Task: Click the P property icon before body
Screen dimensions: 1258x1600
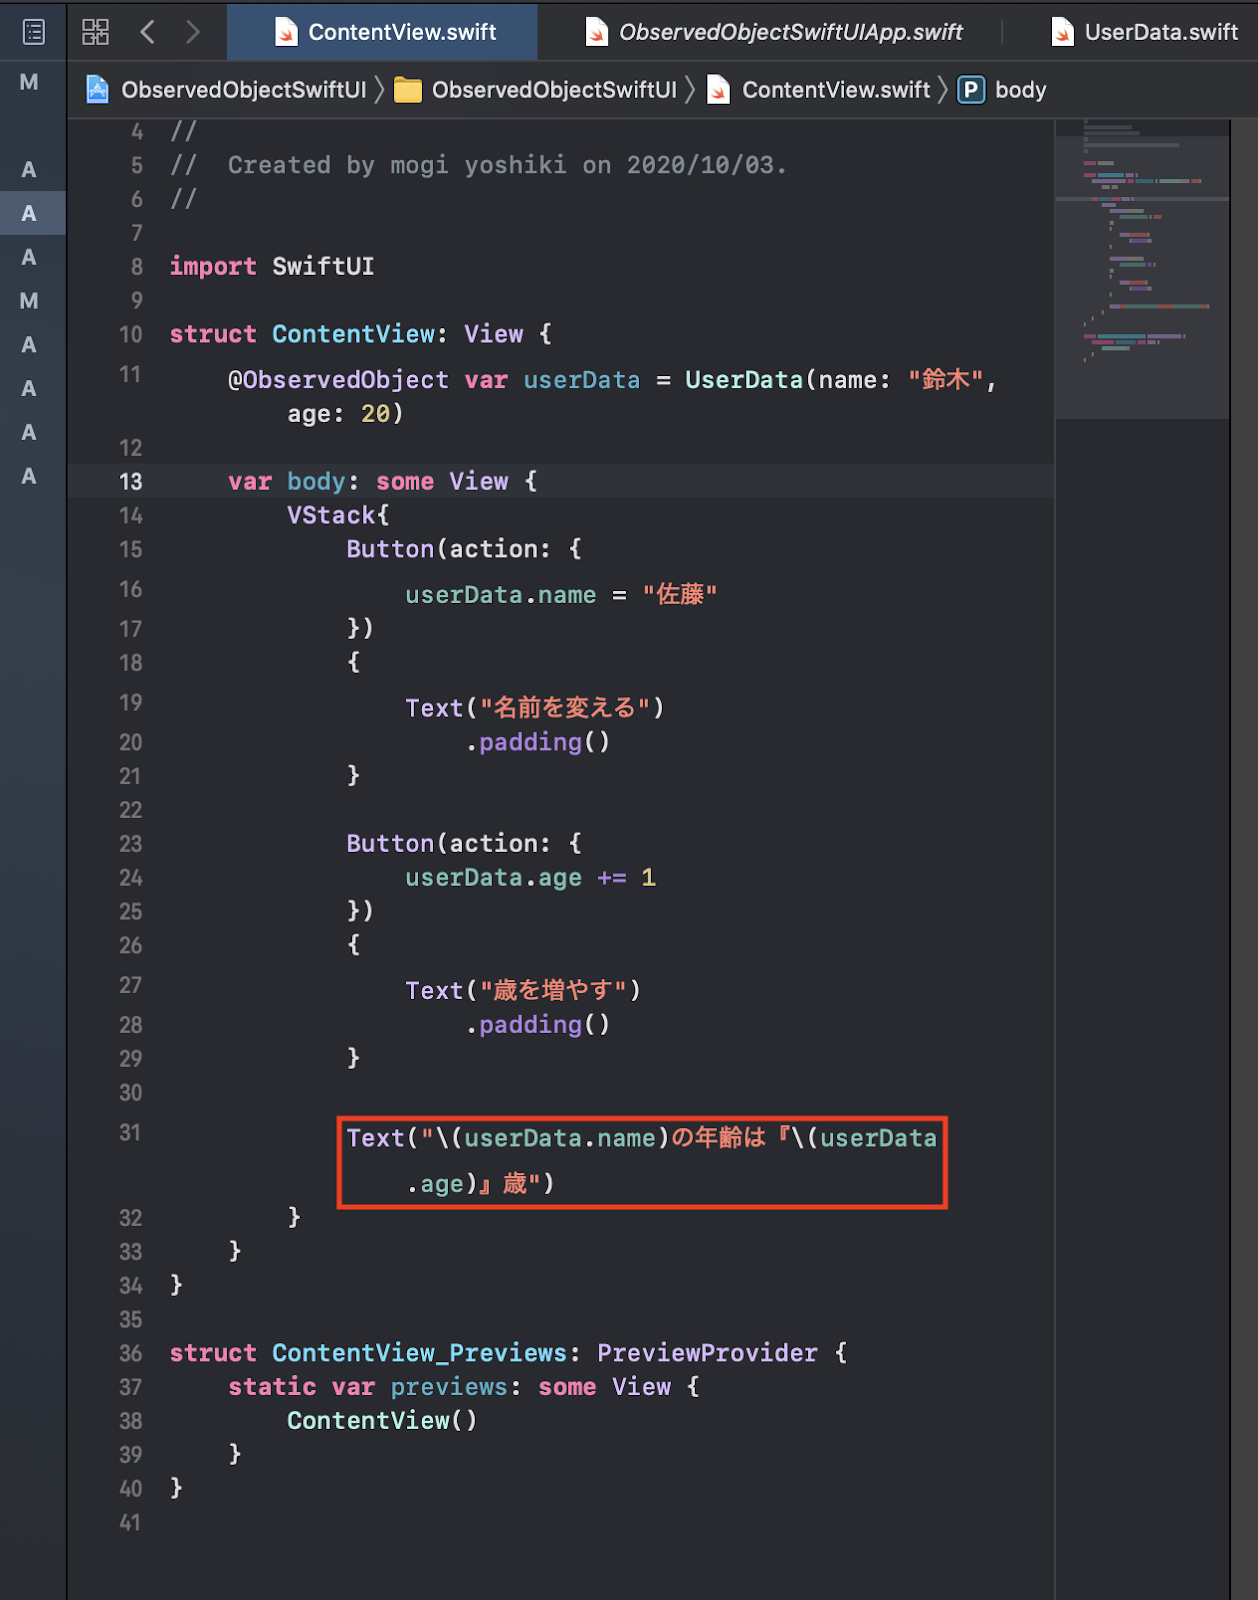Action: (970, 90)
